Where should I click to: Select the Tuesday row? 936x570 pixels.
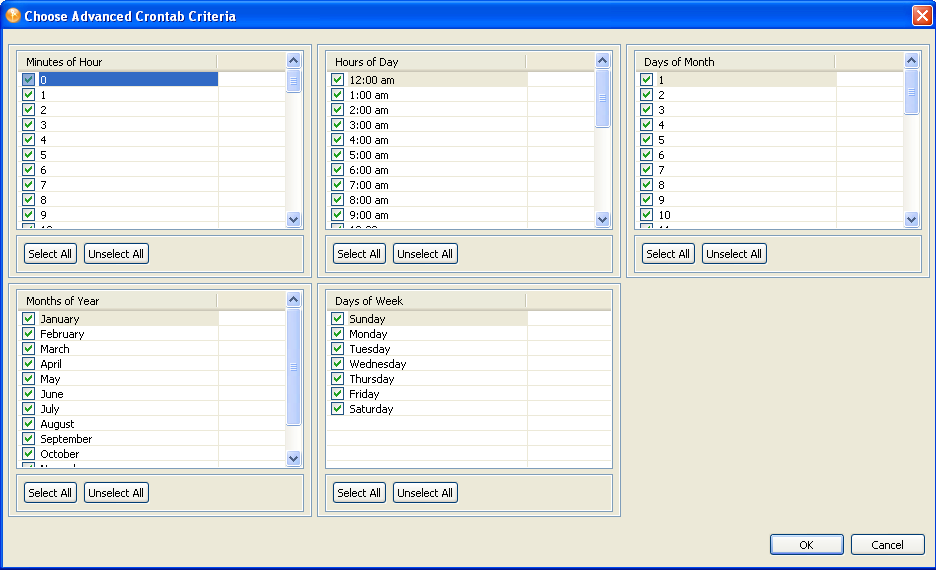point(469,349)
